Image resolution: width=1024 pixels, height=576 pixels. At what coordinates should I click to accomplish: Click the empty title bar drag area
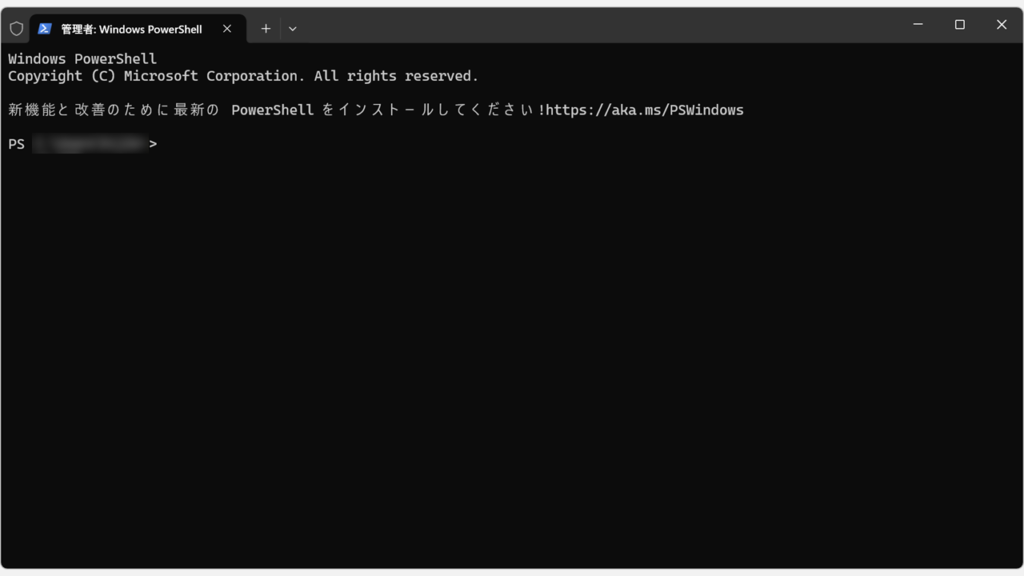pyautogui.click(x=600, y=25)
